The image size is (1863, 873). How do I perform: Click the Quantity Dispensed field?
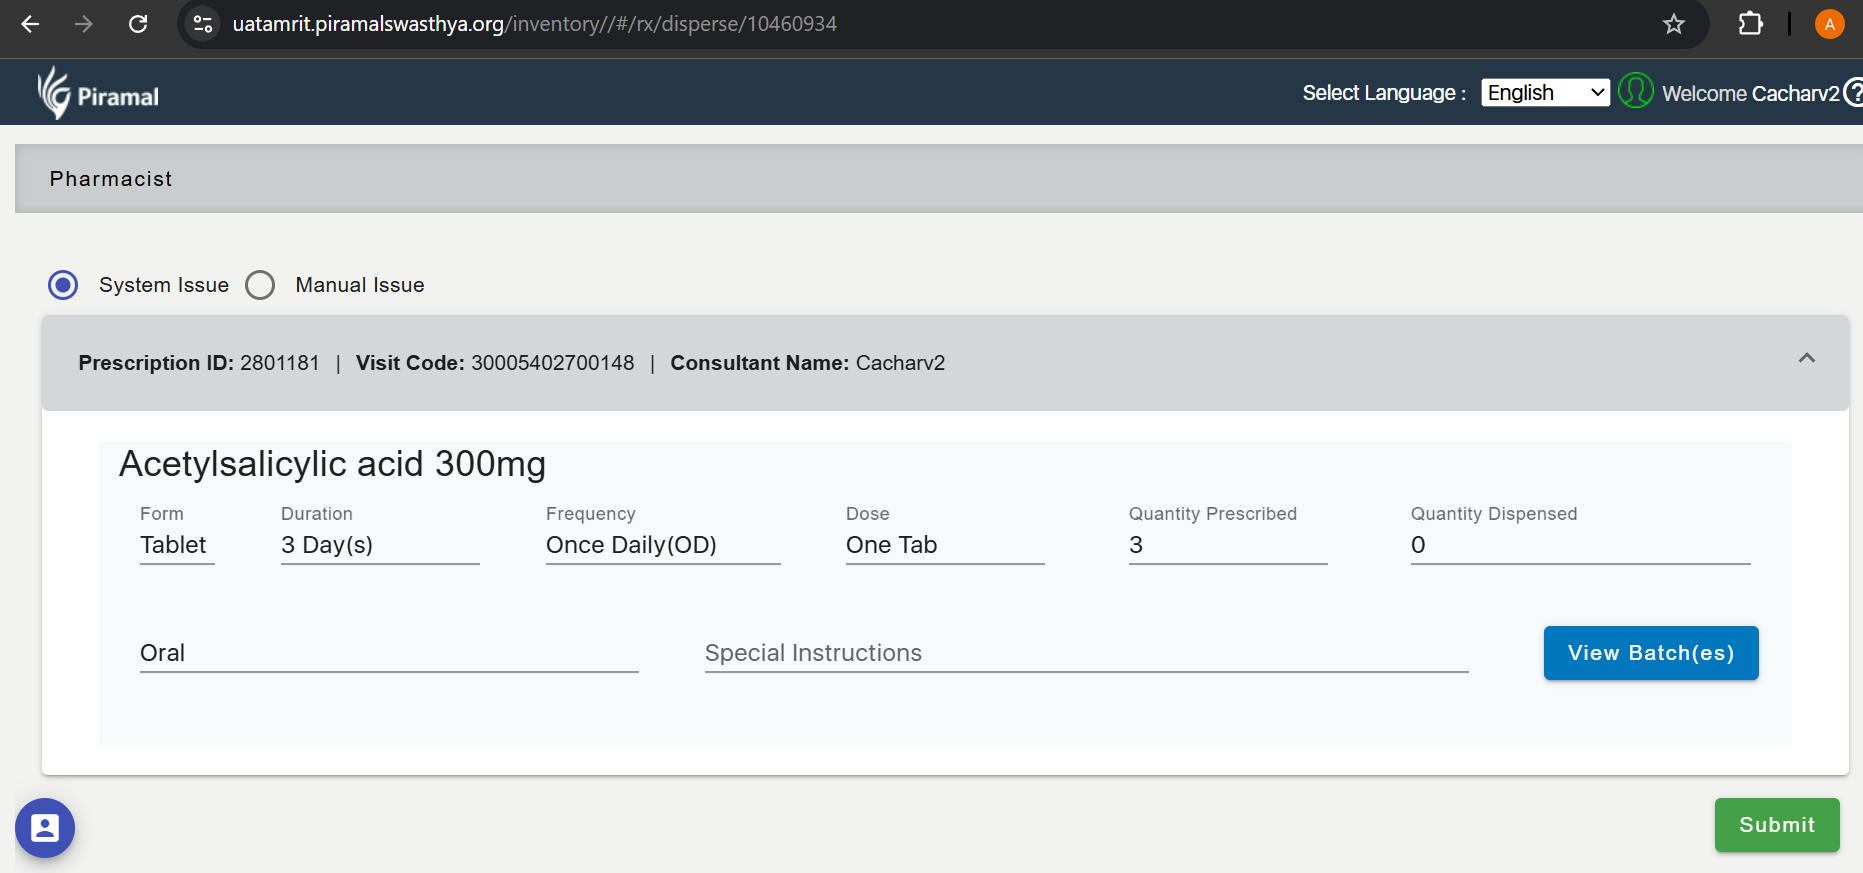[x=1579, y=545]
